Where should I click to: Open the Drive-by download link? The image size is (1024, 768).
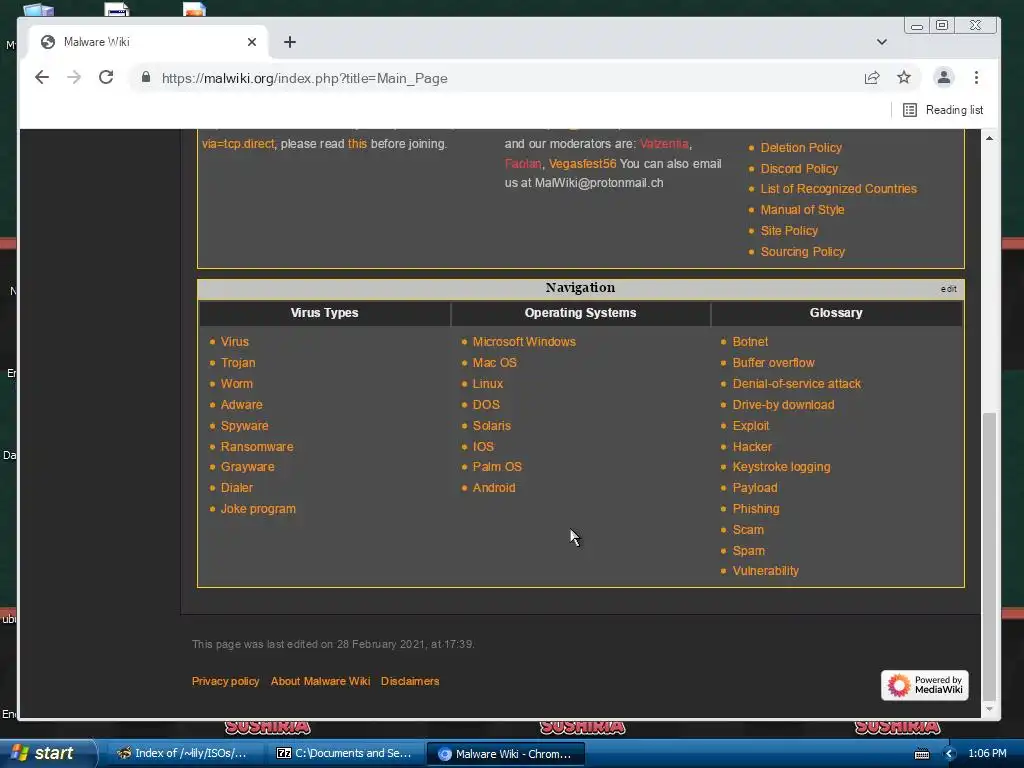point(783,404)
